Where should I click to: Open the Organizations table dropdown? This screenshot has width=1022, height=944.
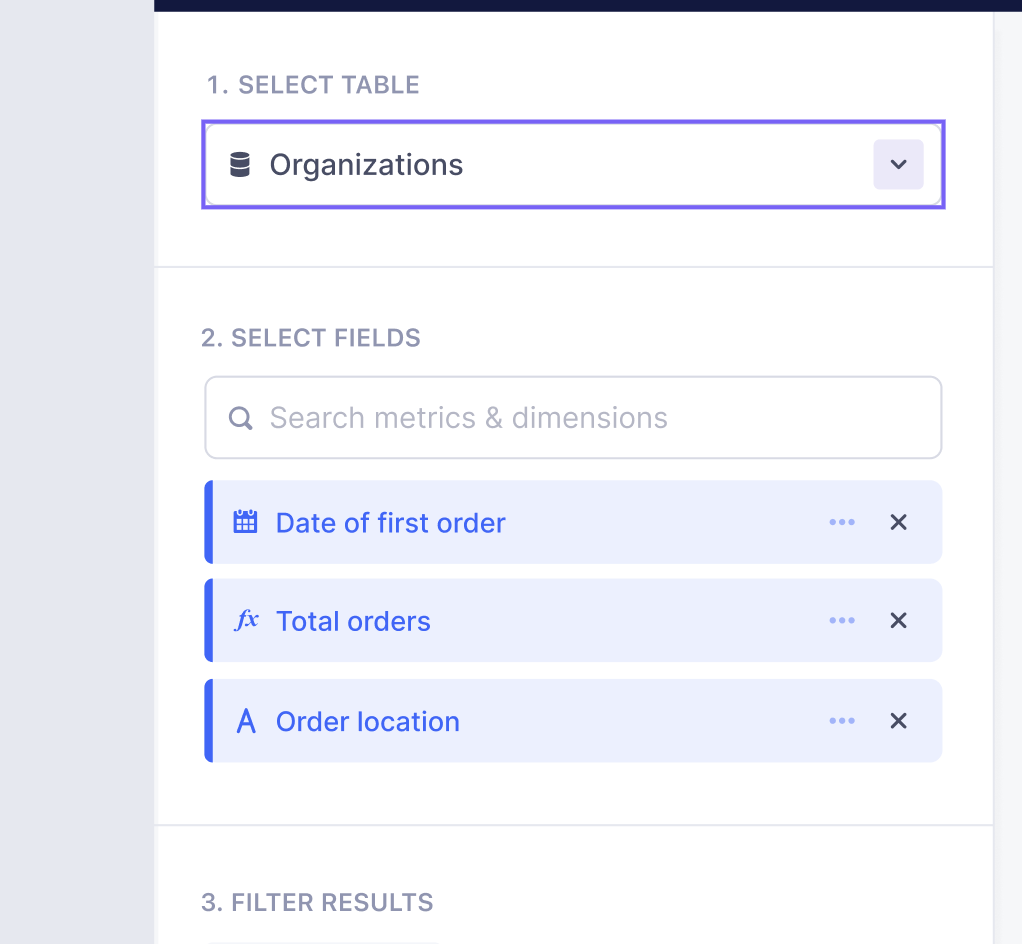[897, 164]
